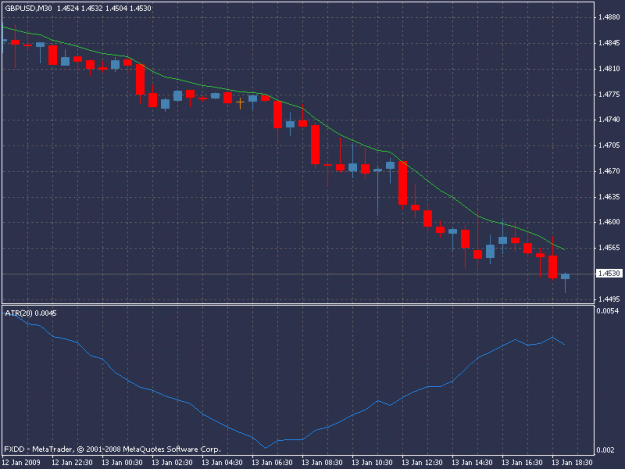Click the 1.4565 price scale value
The width and height of the screenshot is (625, 469).
(609, 248)
